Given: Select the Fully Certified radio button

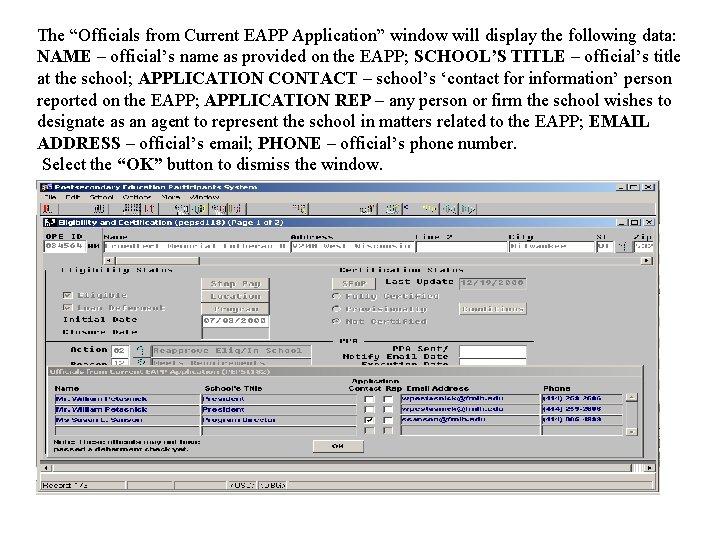Looking at the screenshot, I should point(337,296).
